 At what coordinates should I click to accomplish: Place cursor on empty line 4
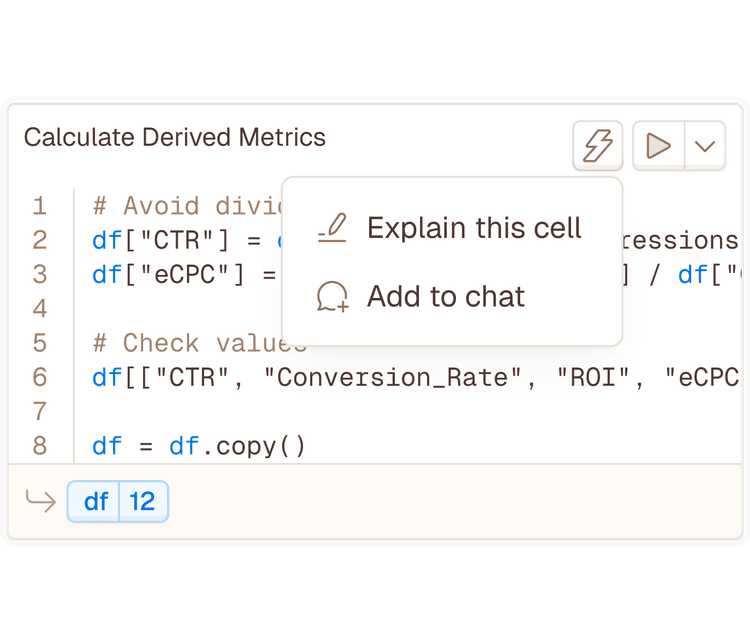[200, 308]
